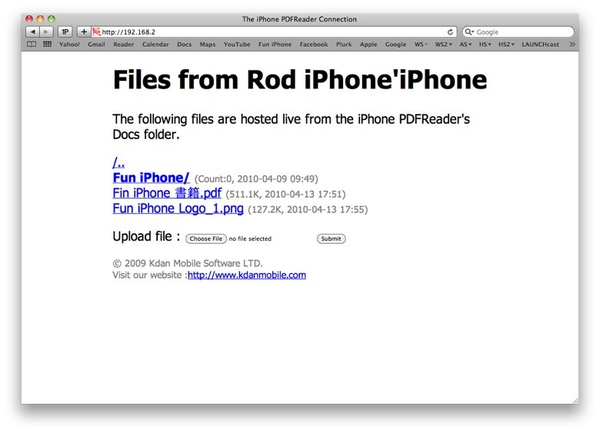Open the bookmarks book icon
Image resolution: width=600 pixels, height=433 pixels.
click(x=32, y=44)
